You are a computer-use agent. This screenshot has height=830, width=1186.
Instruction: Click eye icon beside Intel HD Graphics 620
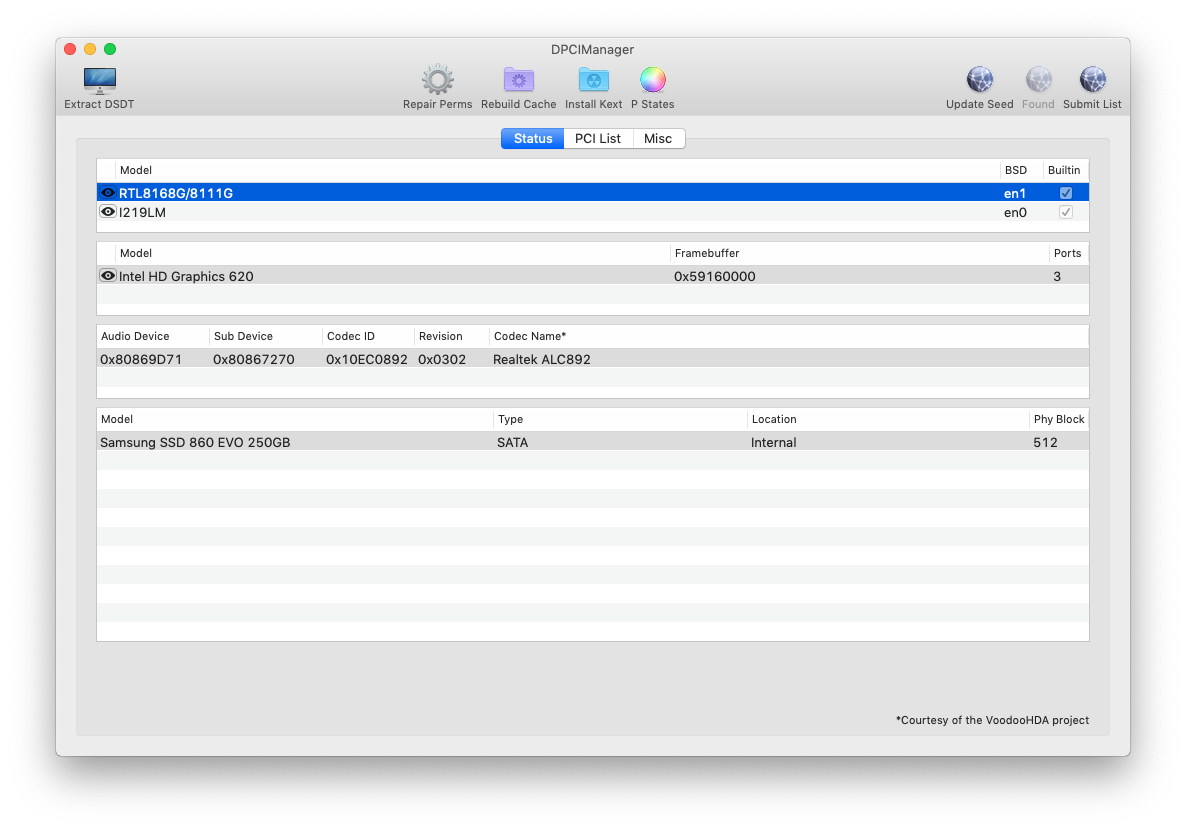coord(108,275)
